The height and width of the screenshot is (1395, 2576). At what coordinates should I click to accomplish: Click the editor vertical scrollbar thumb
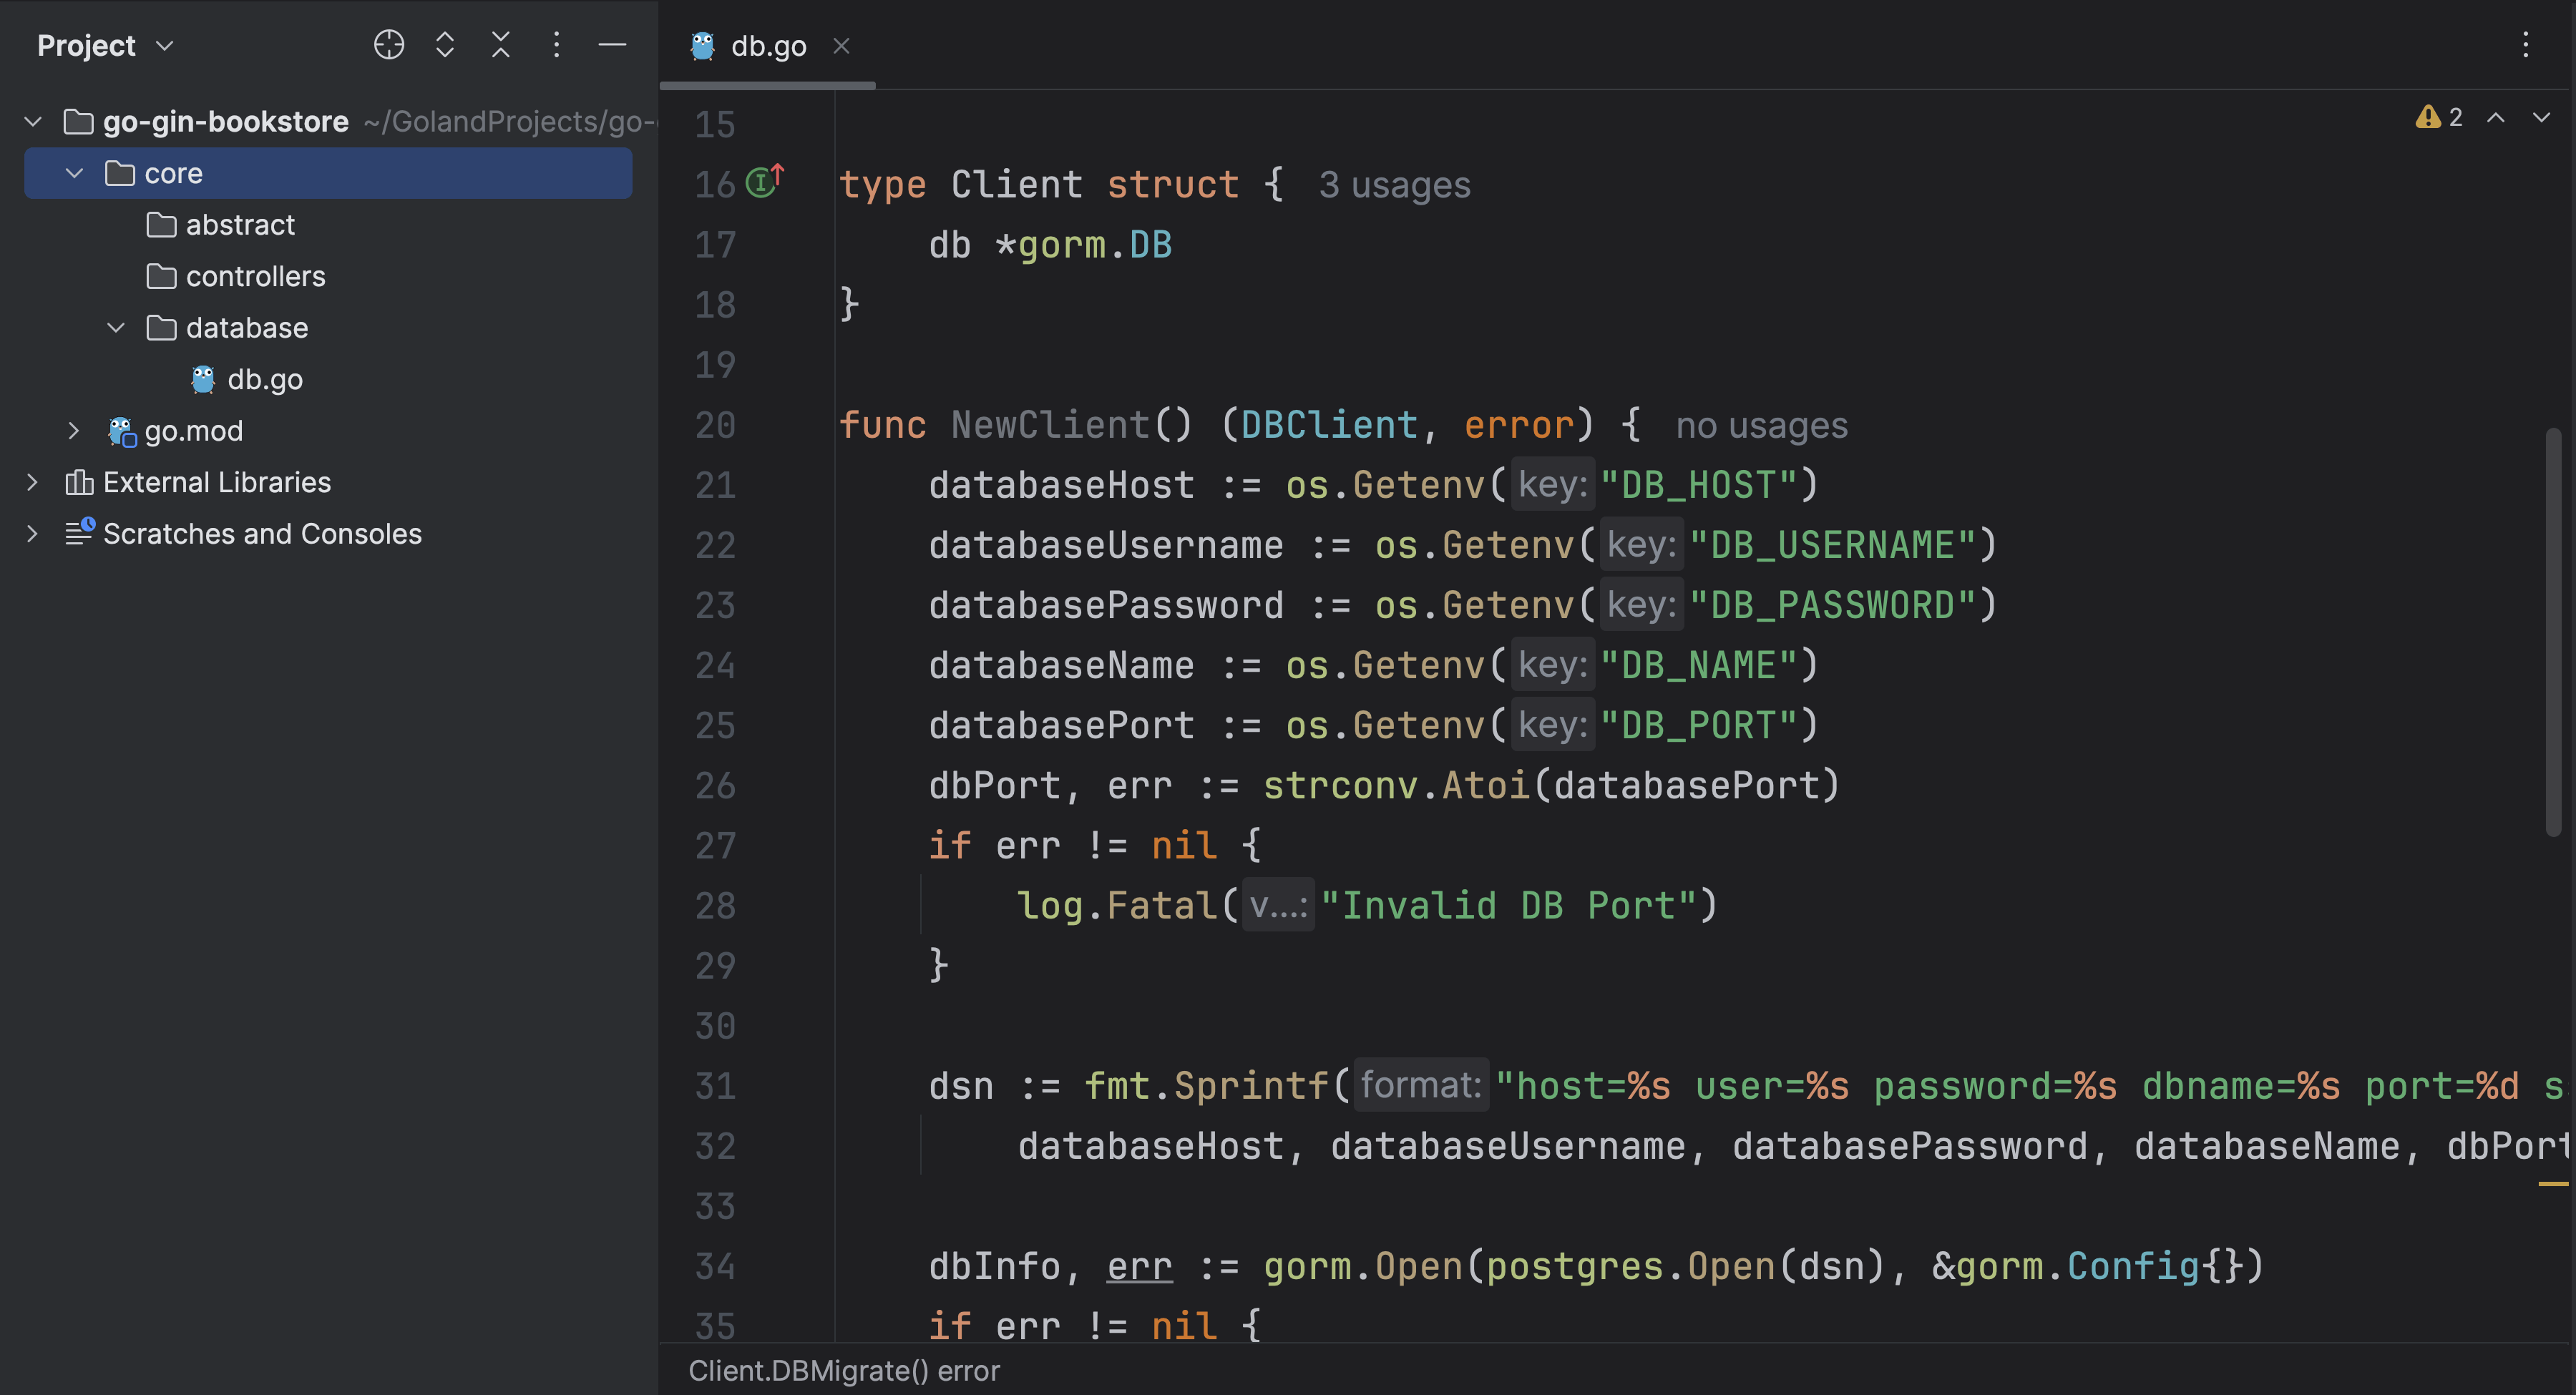point(2553,630)
